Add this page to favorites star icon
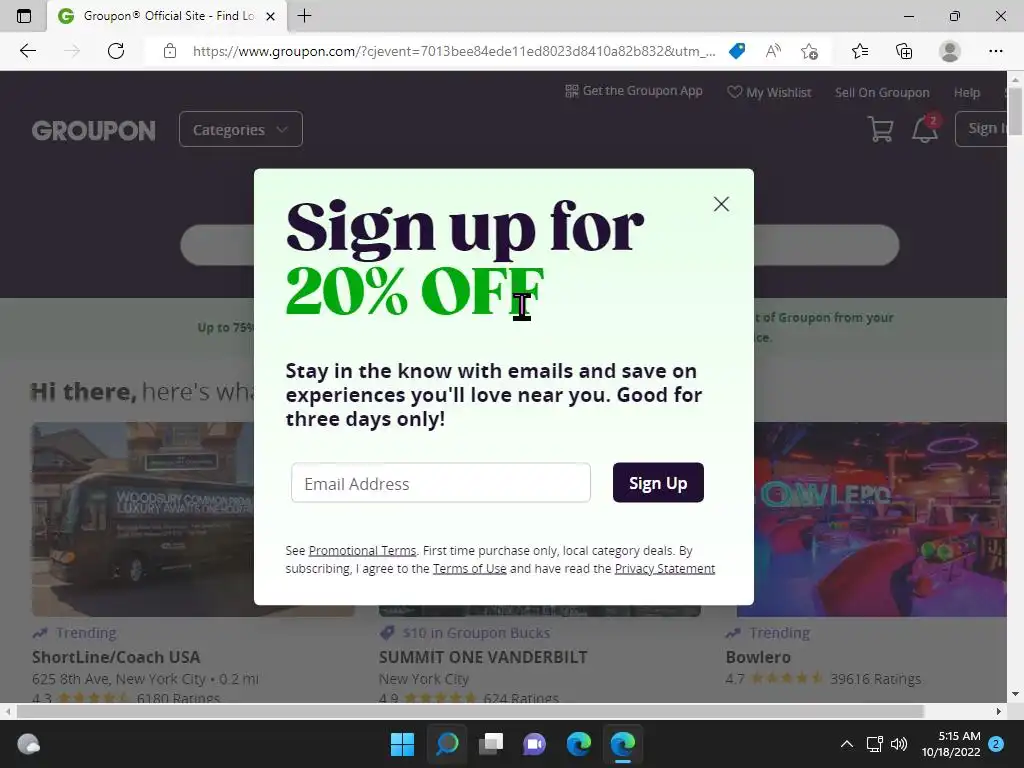 click(x=810, y=51)
